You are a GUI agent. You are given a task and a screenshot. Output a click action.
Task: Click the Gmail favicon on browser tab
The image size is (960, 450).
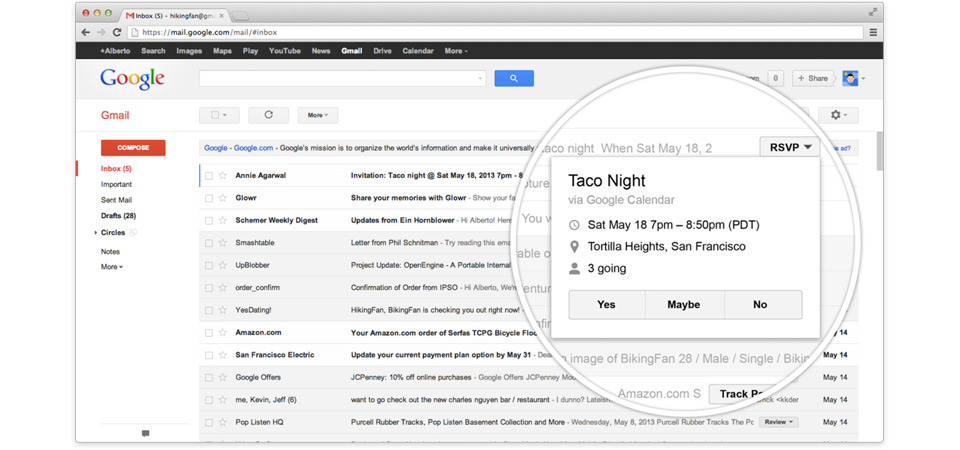click(130, 15)
